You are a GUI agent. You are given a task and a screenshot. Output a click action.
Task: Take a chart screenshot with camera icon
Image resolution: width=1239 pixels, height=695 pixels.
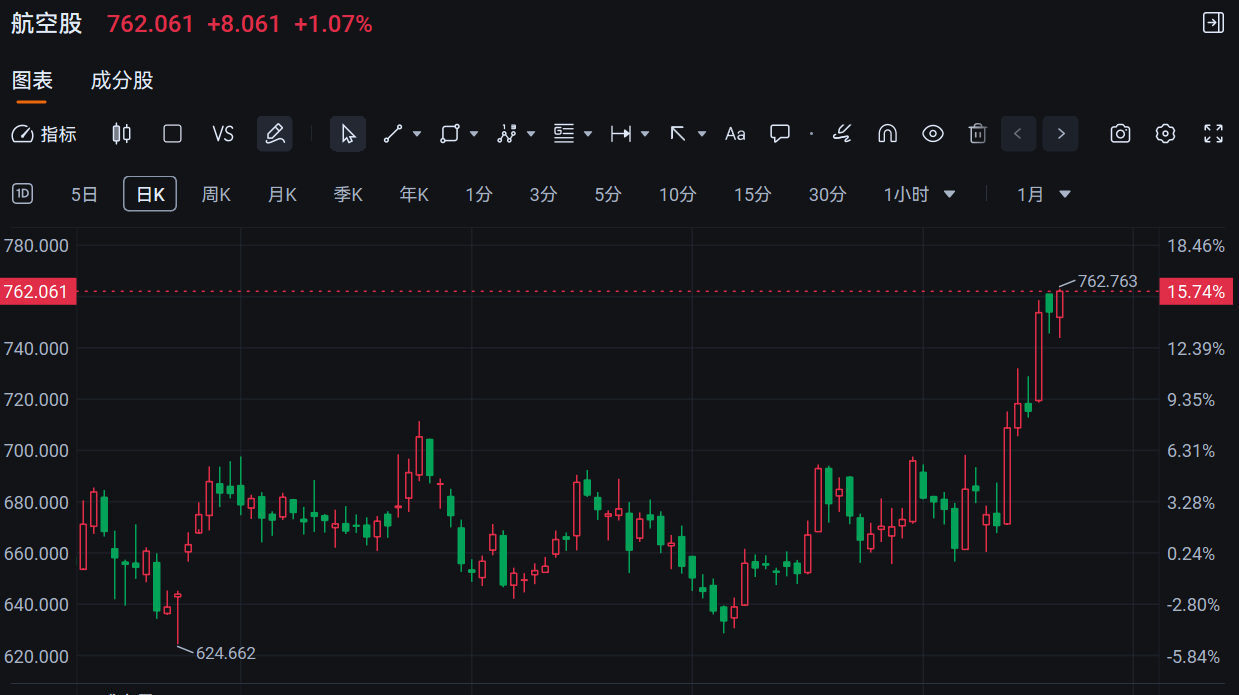(1121, 134)
